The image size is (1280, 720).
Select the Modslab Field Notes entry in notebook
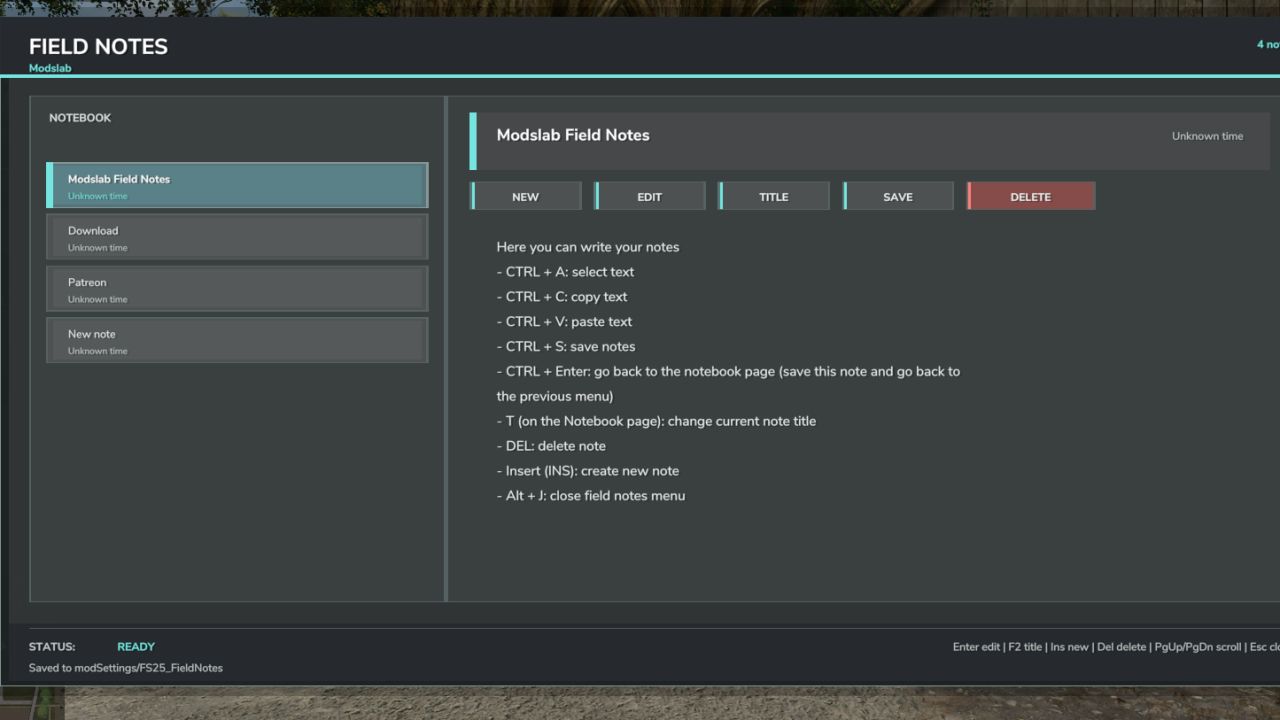[237, 185]
